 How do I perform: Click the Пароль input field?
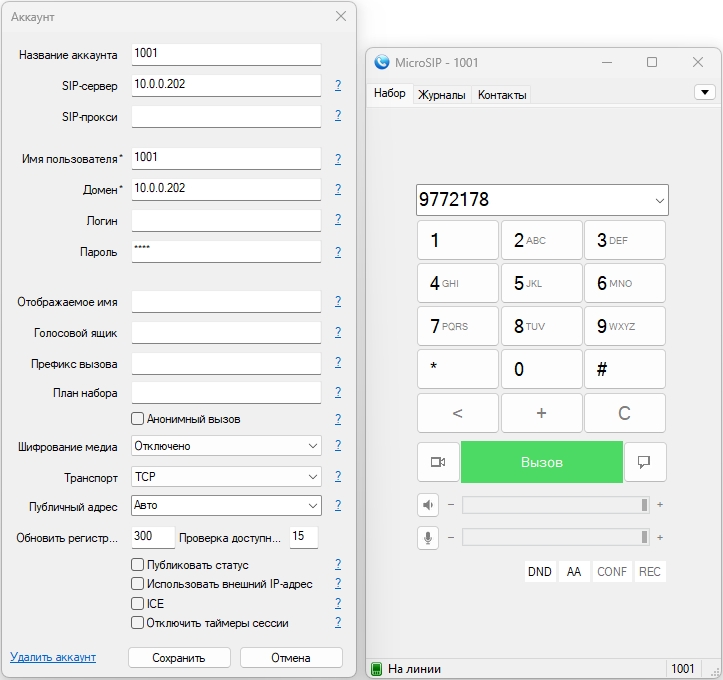click(x=226, y=251)
